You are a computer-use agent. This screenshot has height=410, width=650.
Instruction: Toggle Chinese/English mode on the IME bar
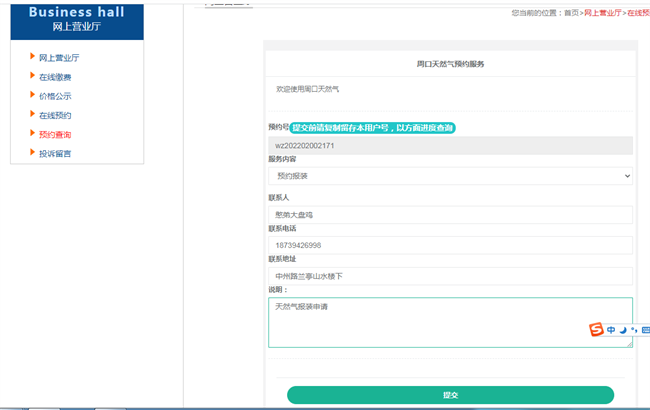point(610,330)
